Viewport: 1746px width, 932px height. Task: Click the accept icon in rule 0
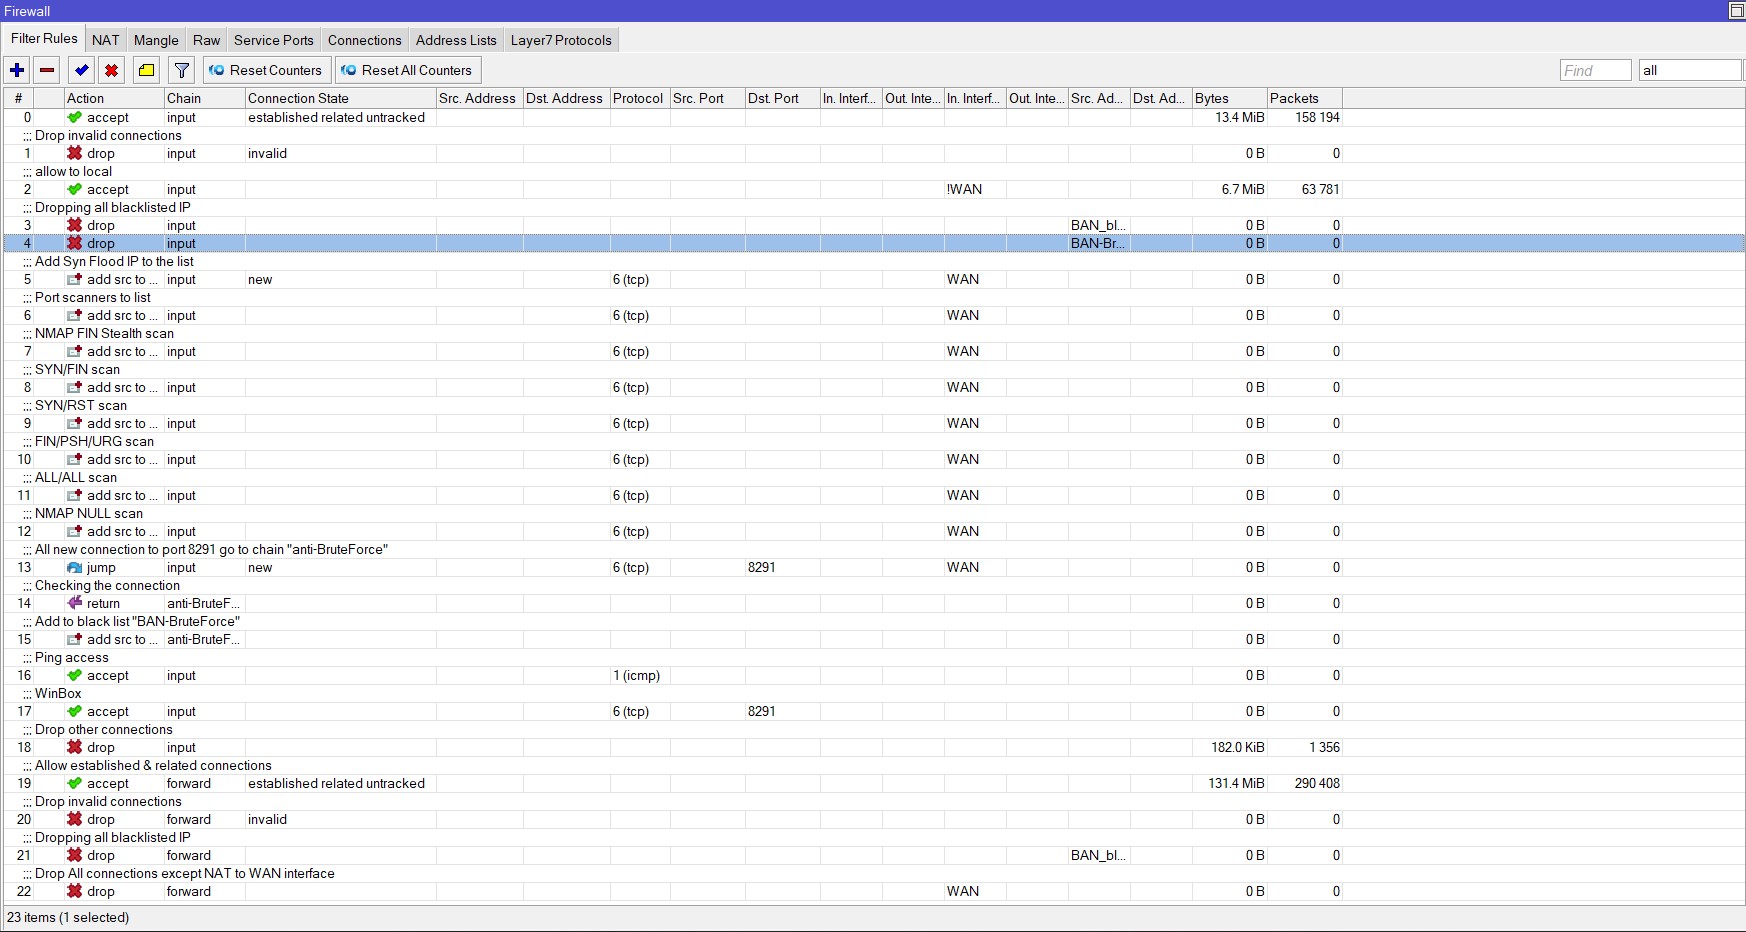pyautogui.click(x=74, y=118)
